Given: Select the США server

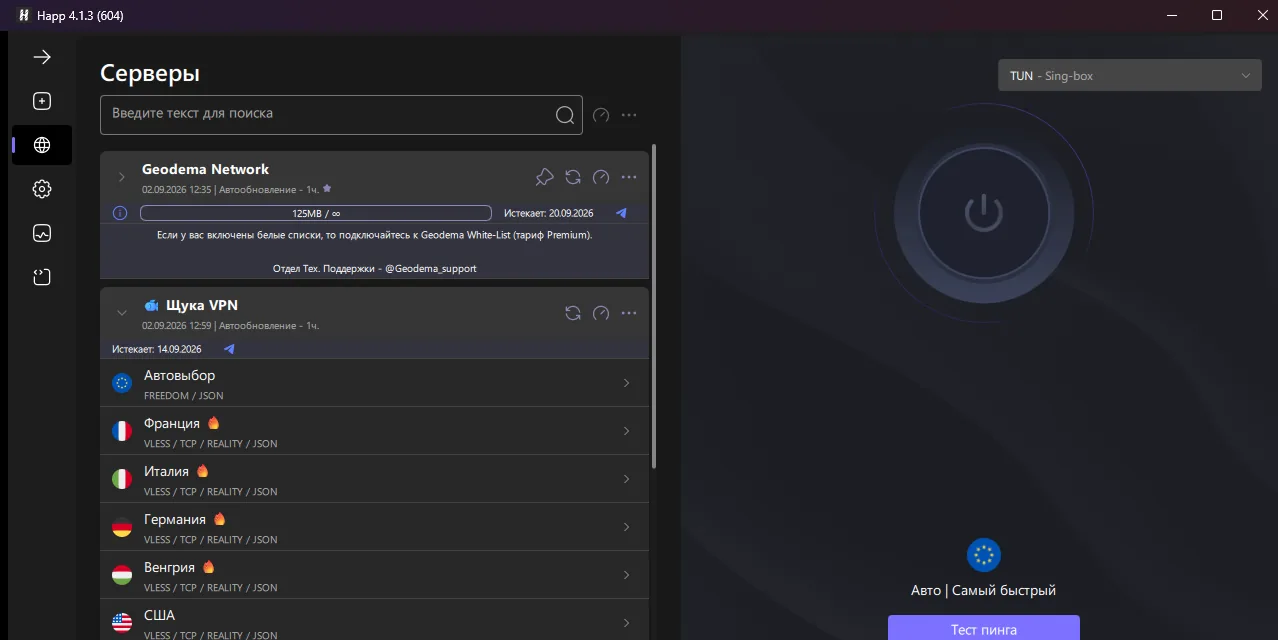Looking at the screenshot, I should [x=375, y=620].
